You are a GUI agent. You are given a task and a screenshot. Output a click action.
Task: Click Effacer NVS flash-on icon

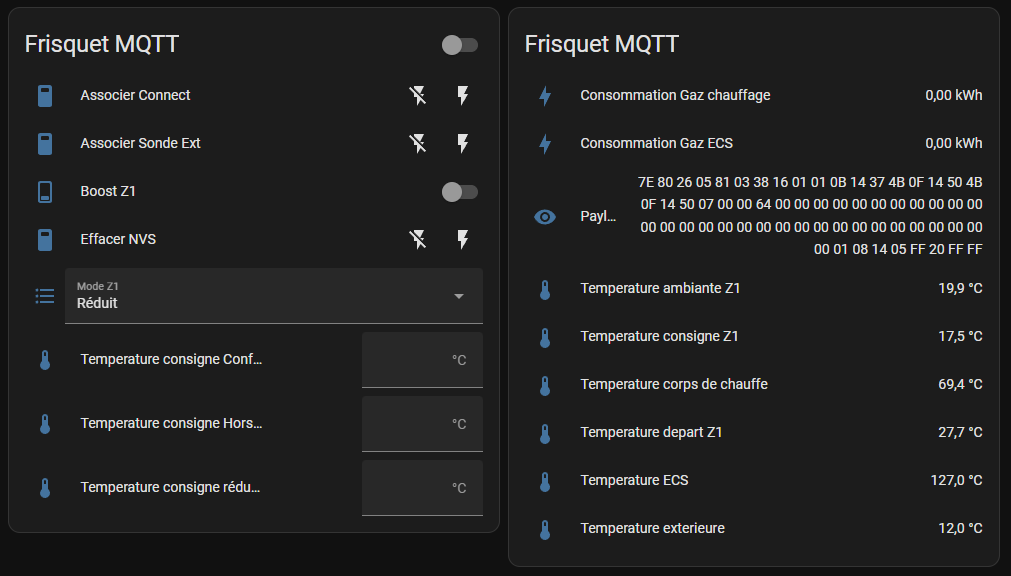462,240
